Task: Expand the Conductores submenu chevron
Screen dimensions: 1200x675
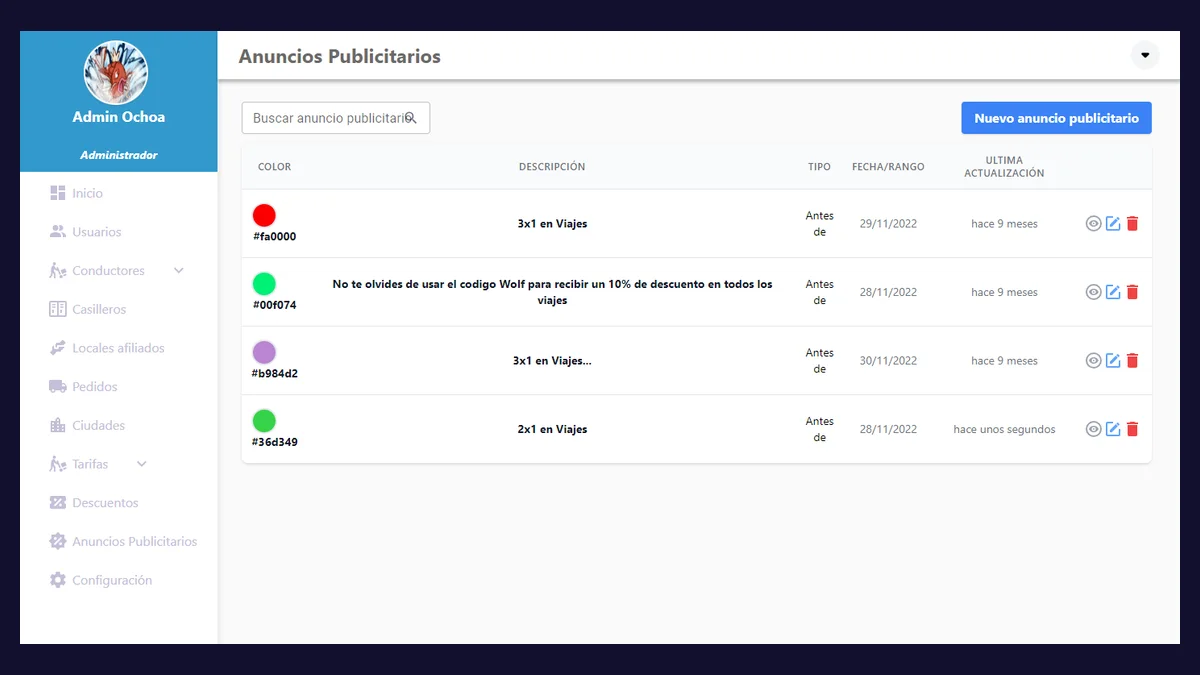Action: tap(179, 271)
